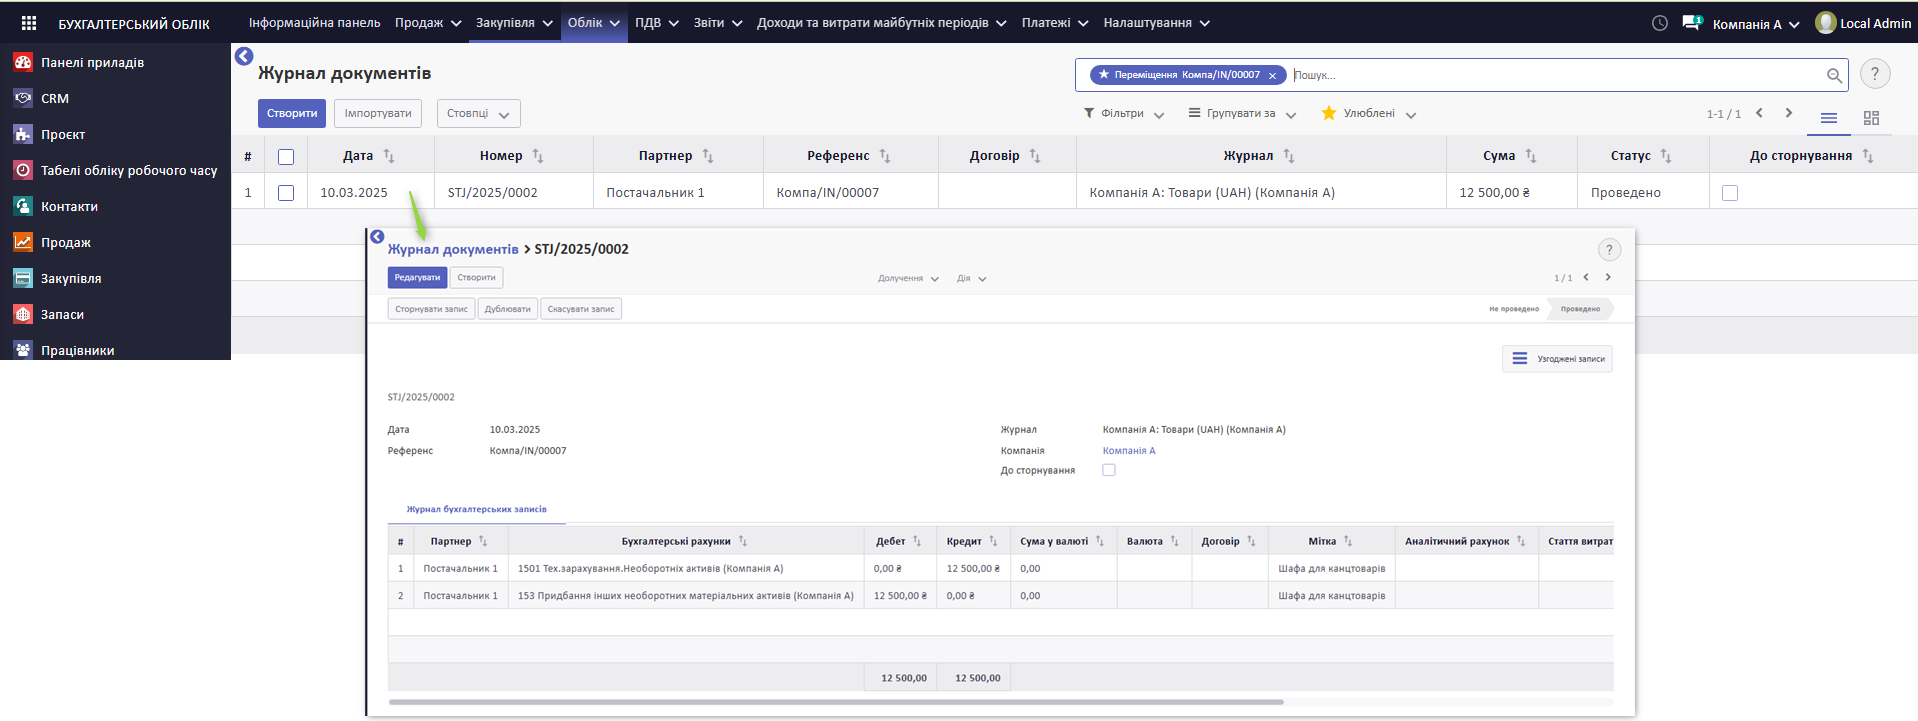The width and height of the screenshot is (1918, 721).
Task: Open the Узгоджені записи button
Action: (x=1557, y=358)
